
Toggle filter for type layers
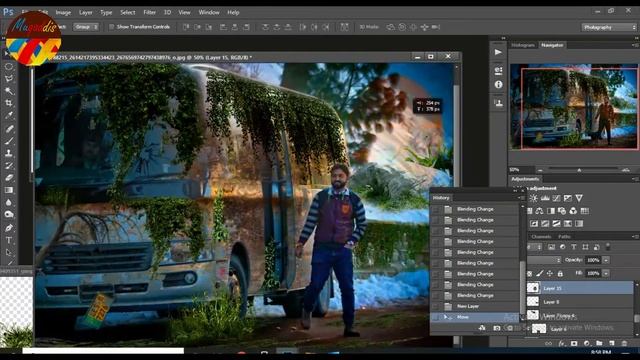(x=574, y=247)
